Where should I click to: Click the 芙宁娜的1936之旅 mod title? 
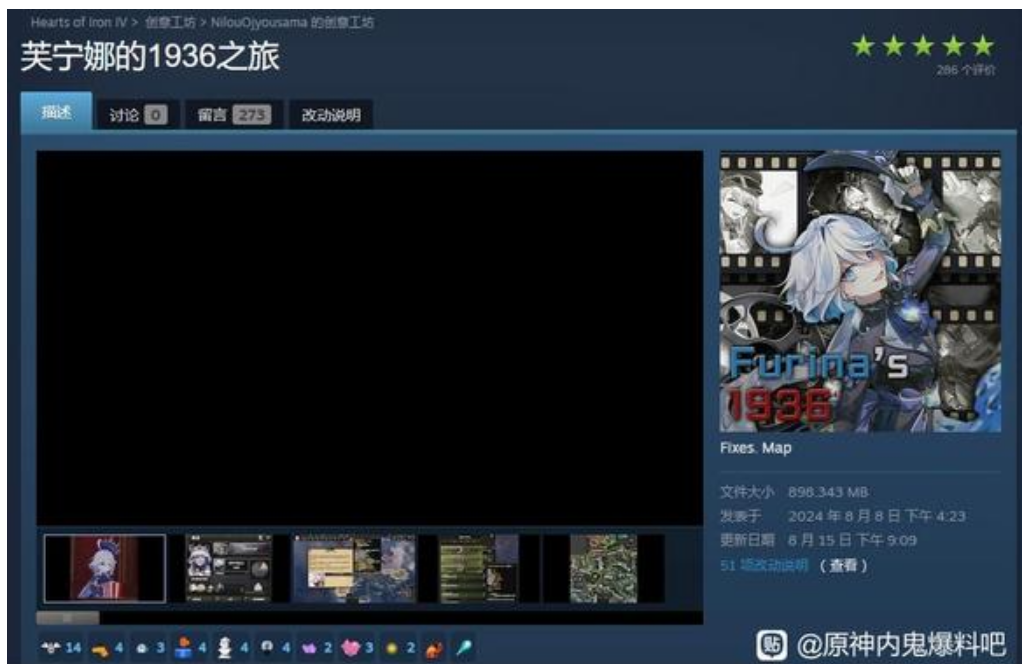coord(150,56)
